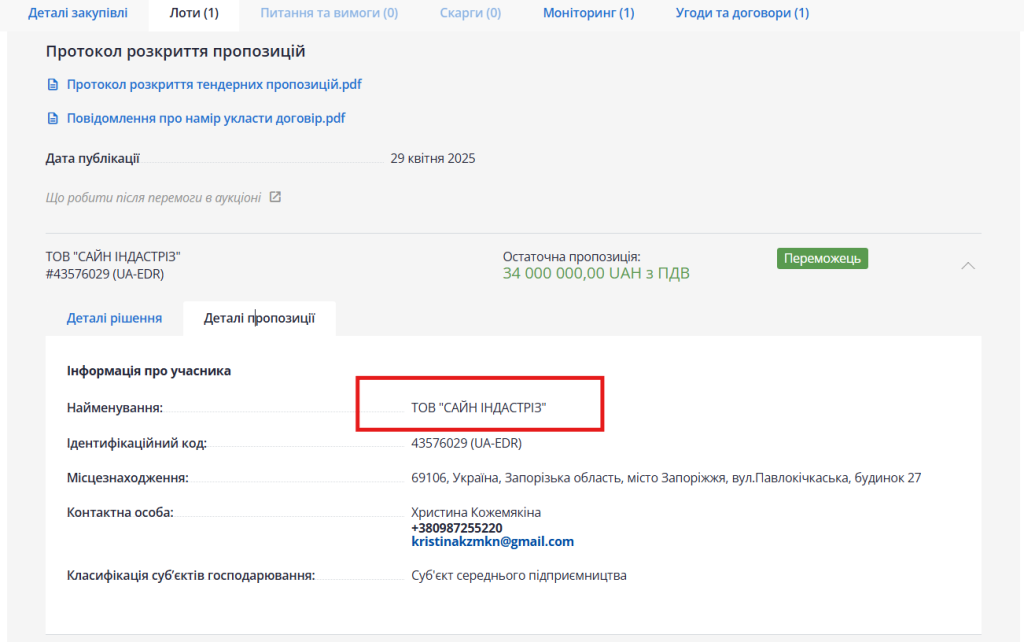The width and height of the screenshot is (1024, 642).
Task: Click external link icon after Що робити після перемоги
Action: (x=276, y=197)
